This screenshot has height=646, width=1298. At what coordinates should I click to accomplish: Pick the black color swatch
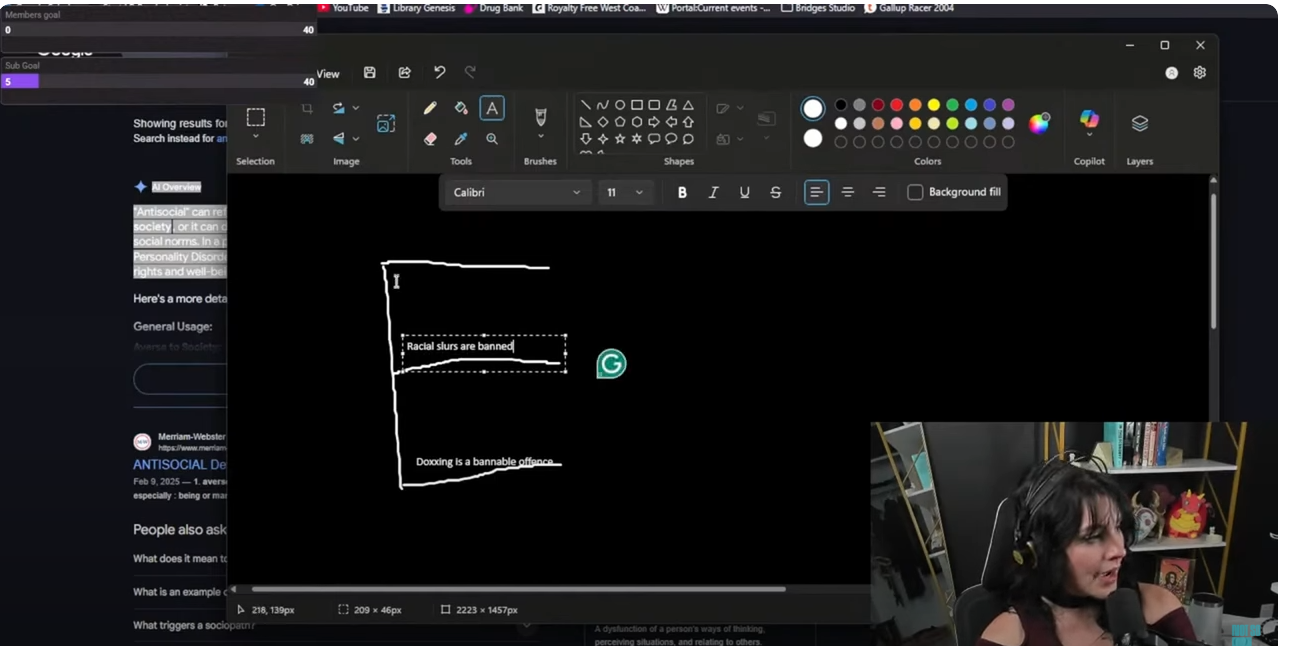(x=841, y=105)
